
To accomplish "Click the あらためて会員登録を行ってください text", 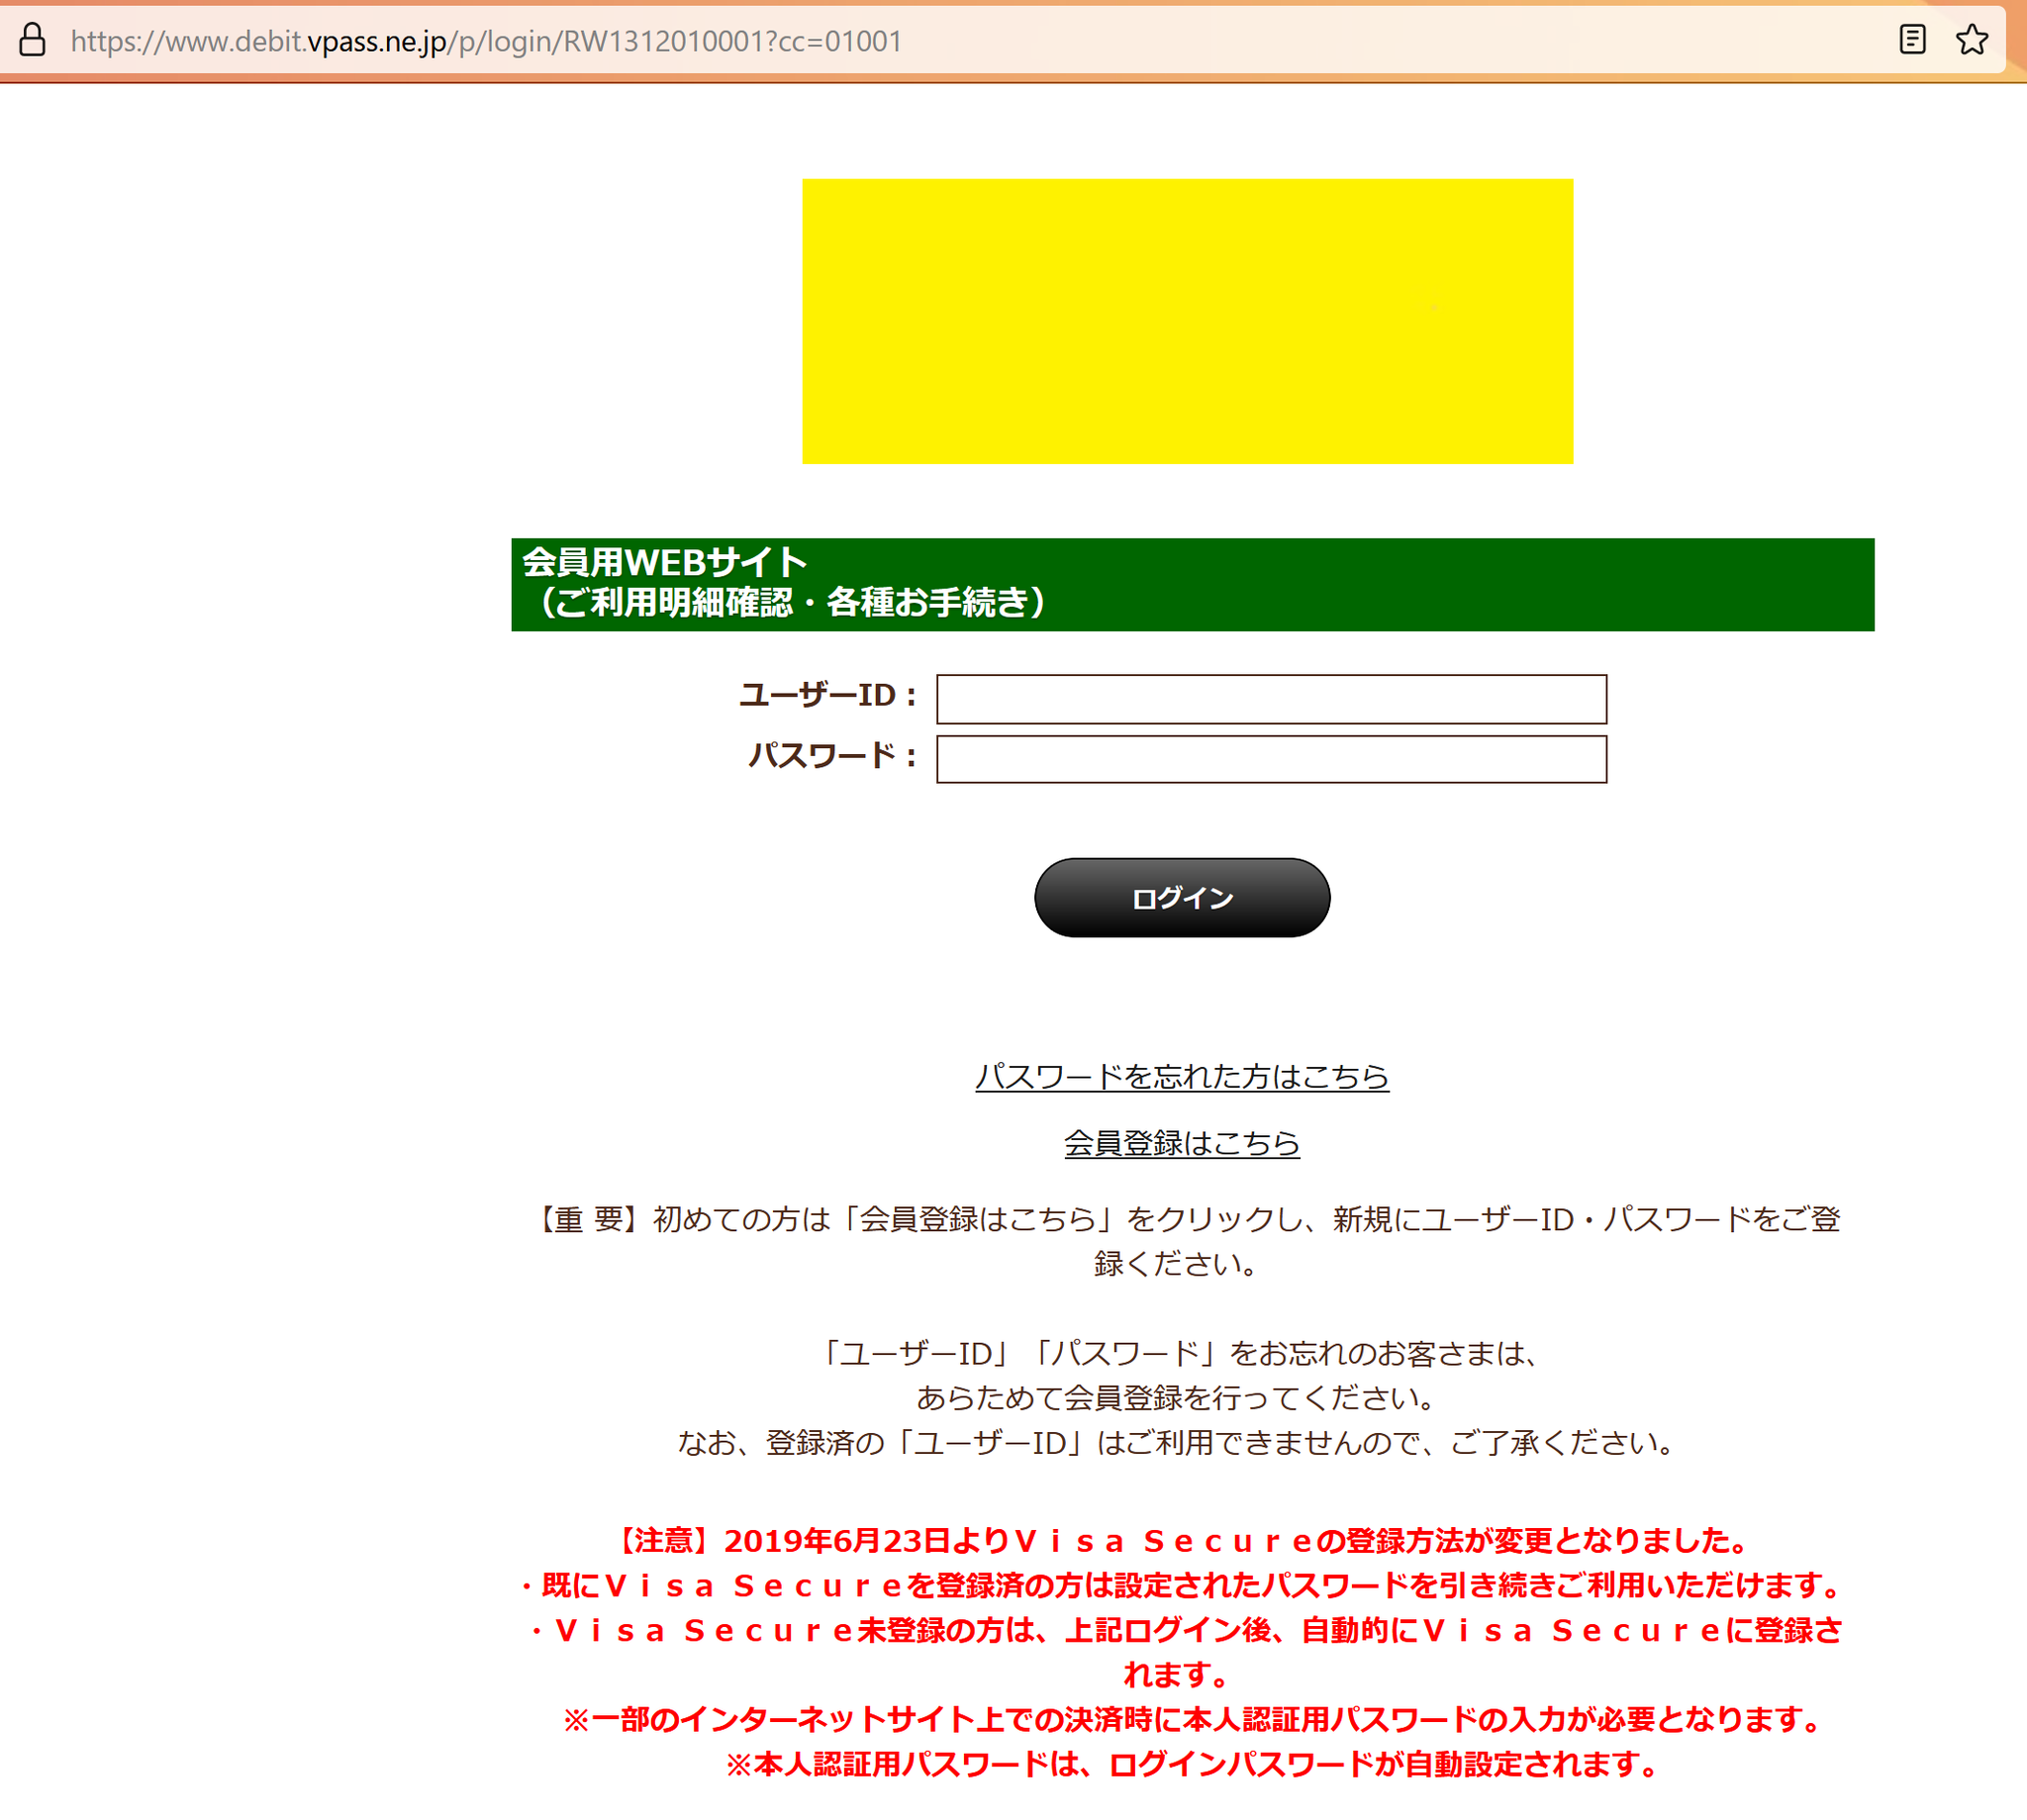I will [x=1176, y=1397].
